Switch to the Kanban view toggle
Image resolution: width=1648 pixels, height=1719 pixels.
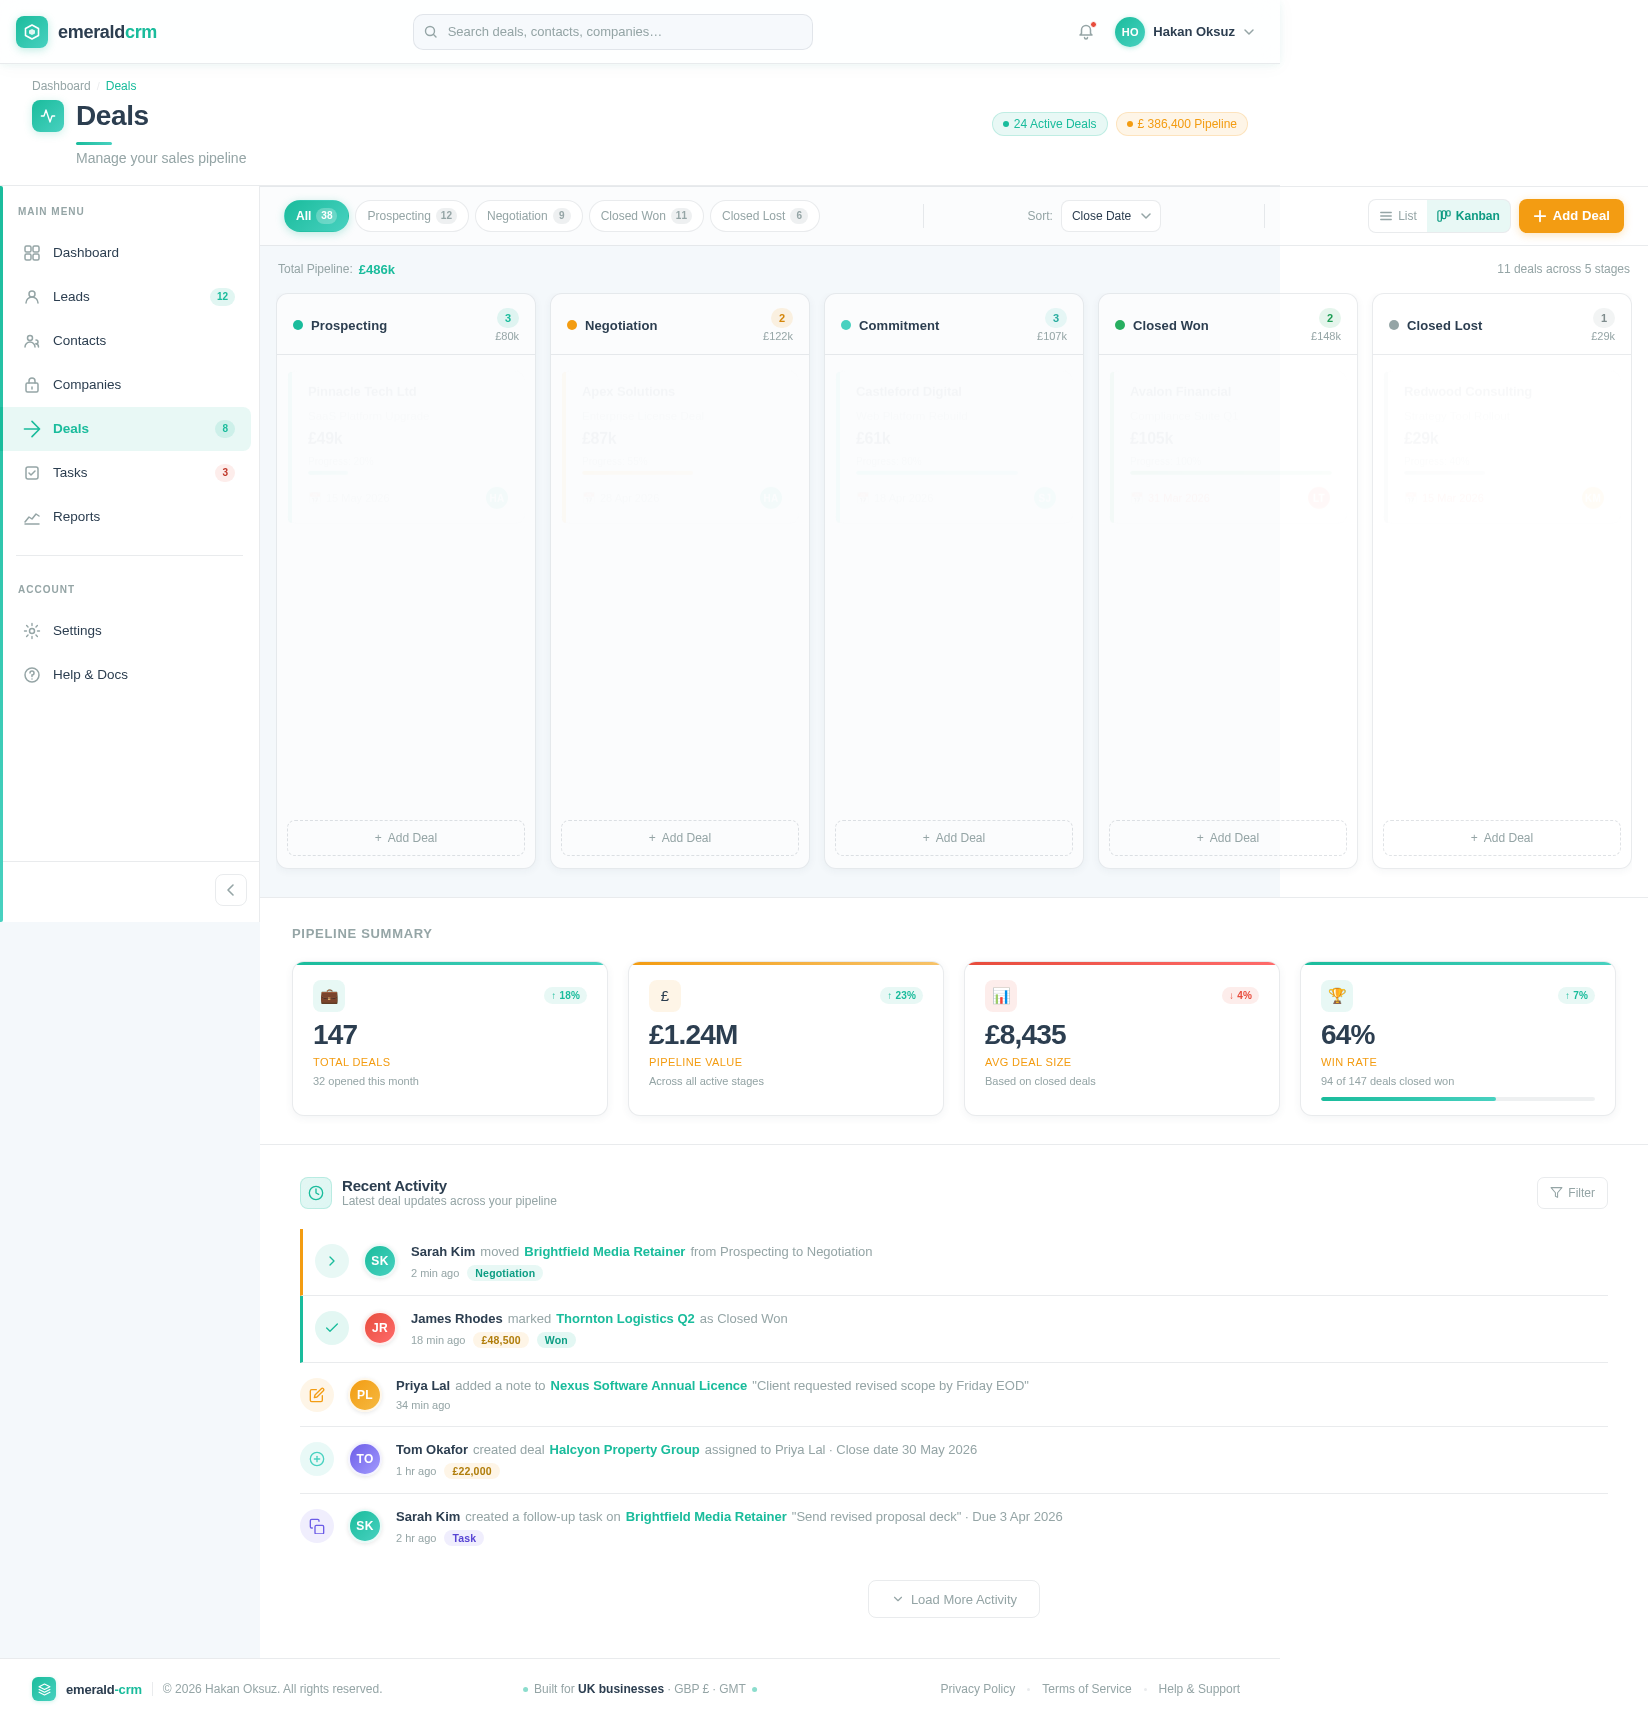tap(1468, 215)
